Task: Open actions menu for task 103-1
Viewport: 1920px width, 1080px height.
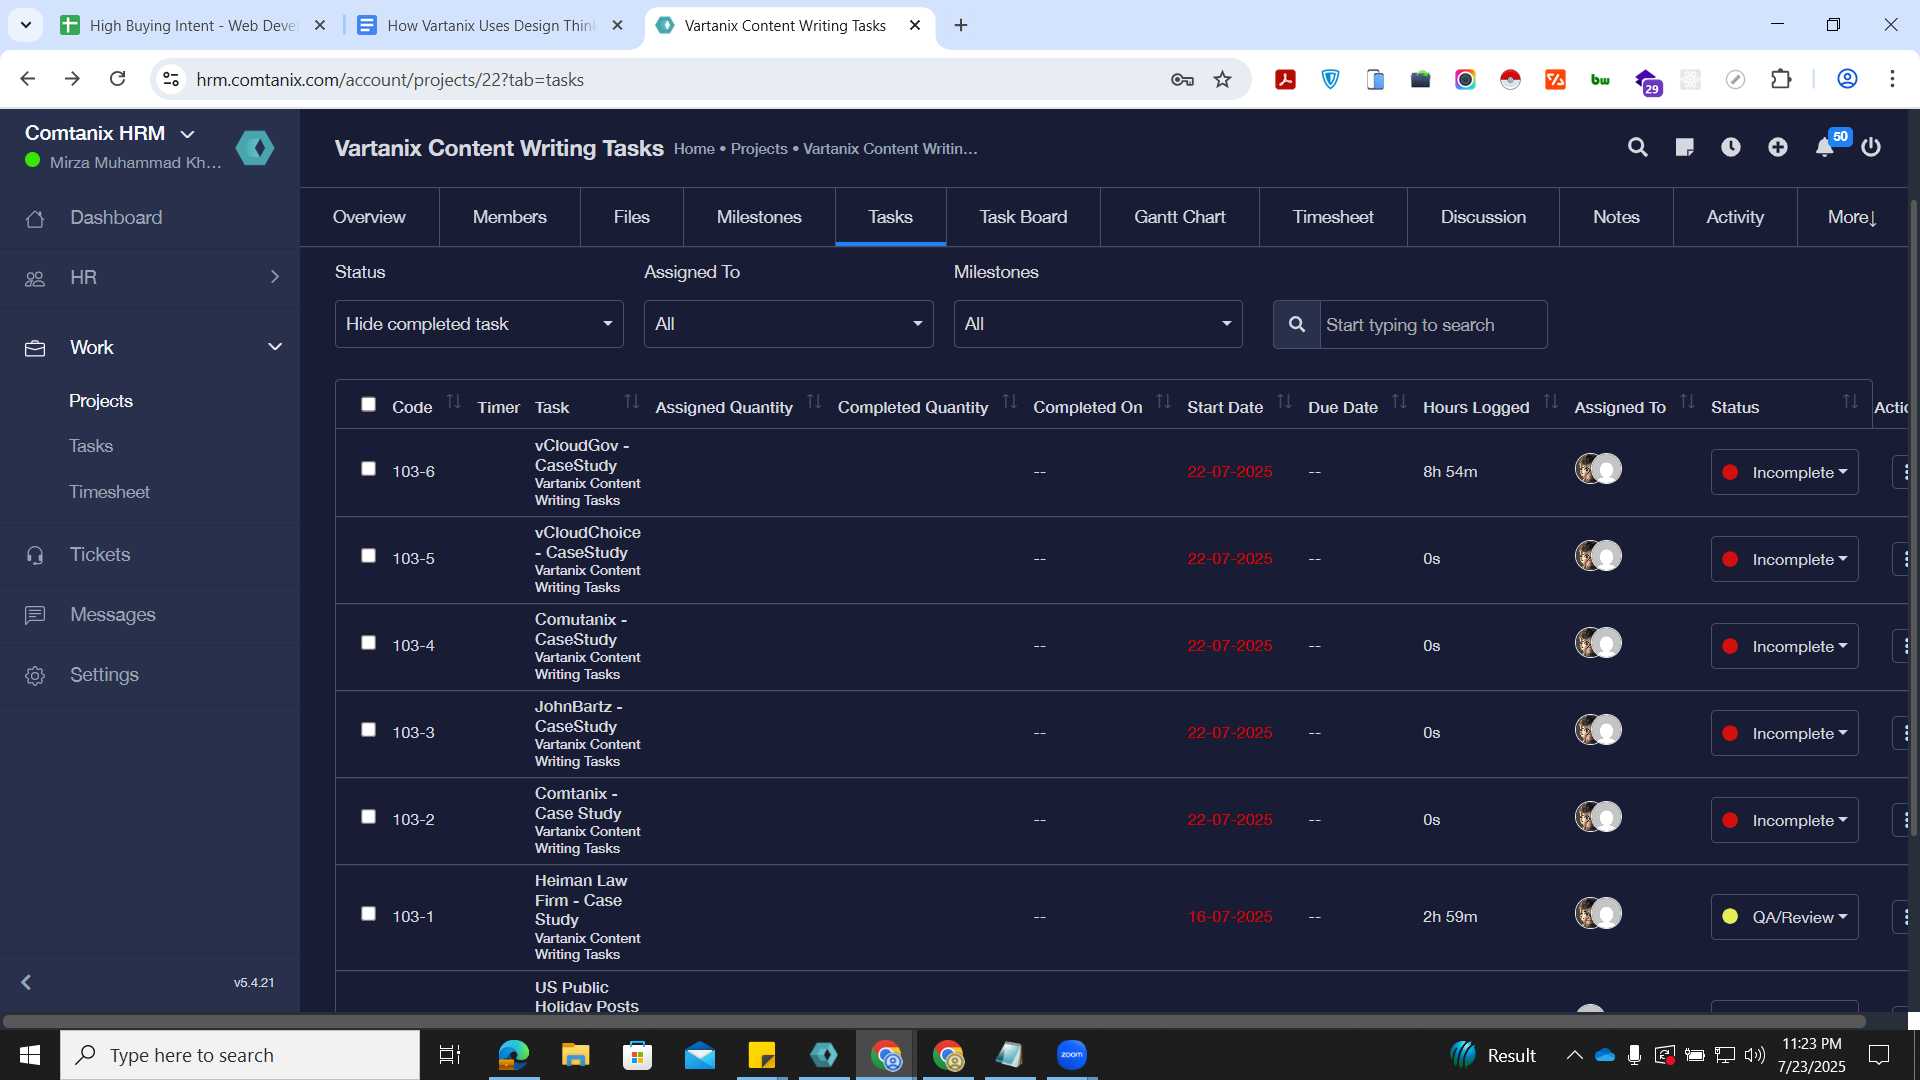Action: coord(1904,917)
